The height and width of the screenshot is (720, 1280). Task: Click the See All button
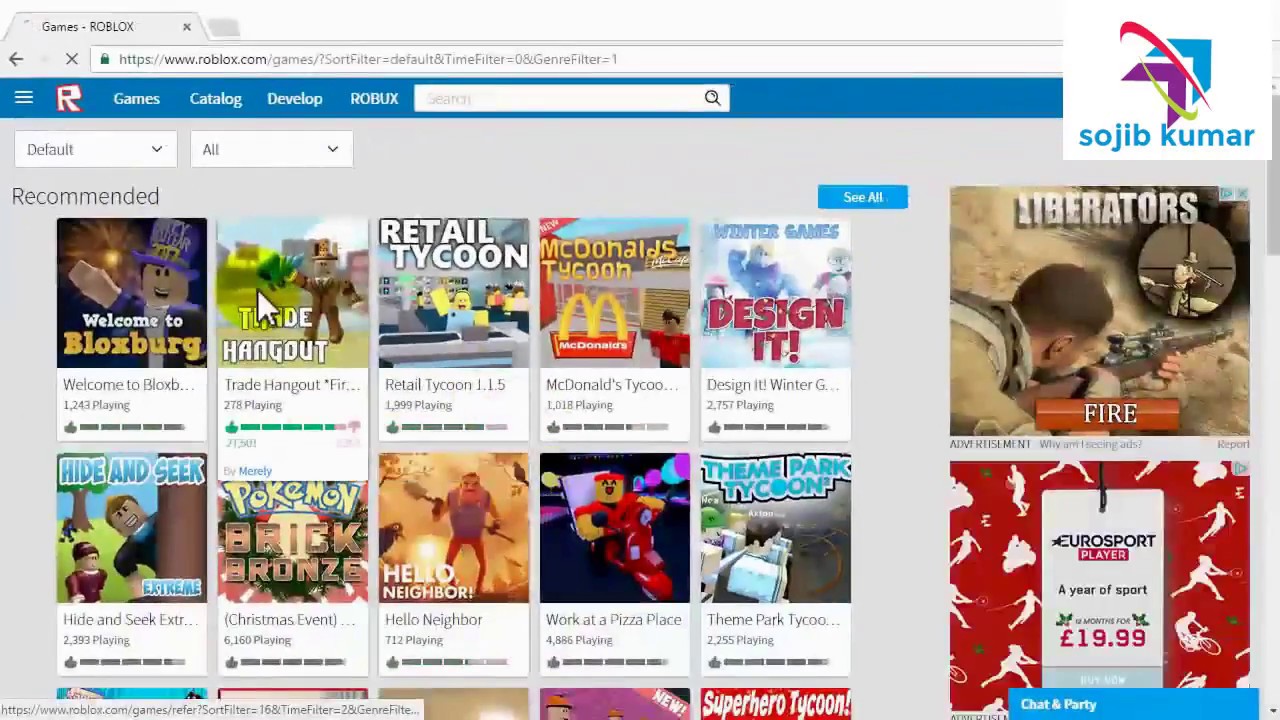tap(862, 197)
